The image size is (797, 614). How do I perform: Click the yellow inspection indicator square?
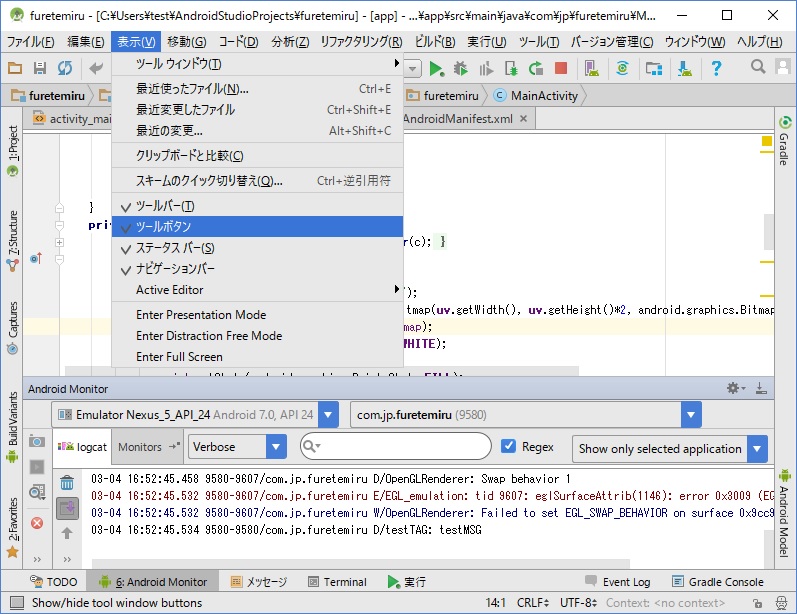coord(767,141)
